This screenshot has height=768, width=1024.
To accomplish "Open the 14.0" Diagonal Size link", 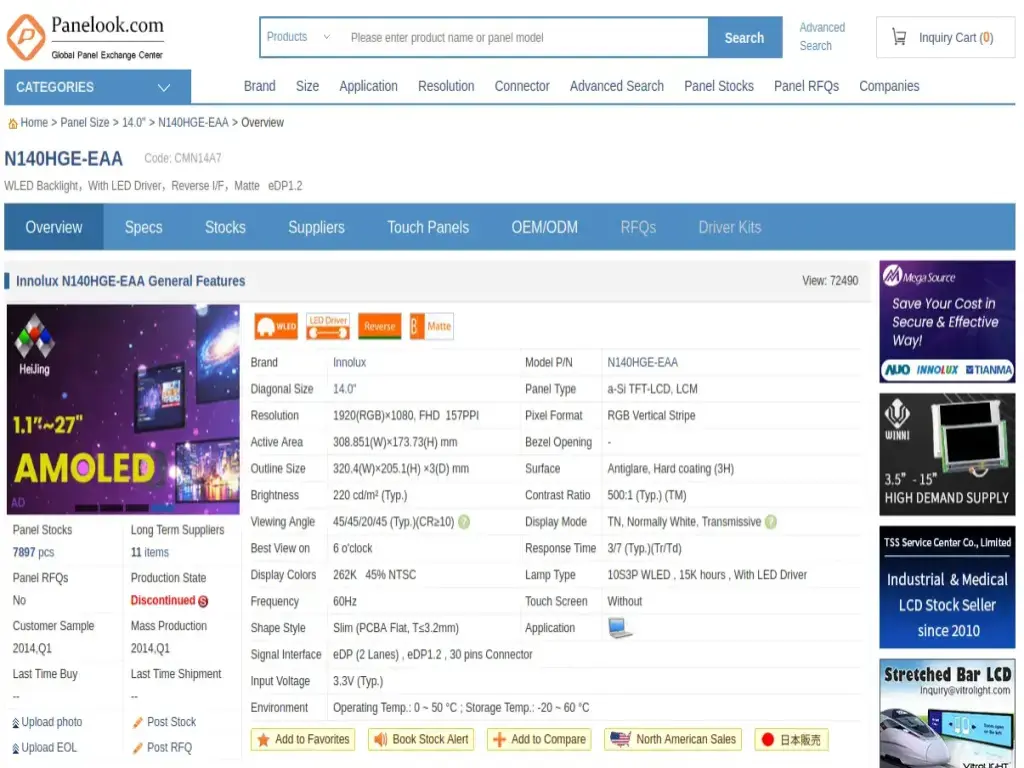I will coord(344,389).
